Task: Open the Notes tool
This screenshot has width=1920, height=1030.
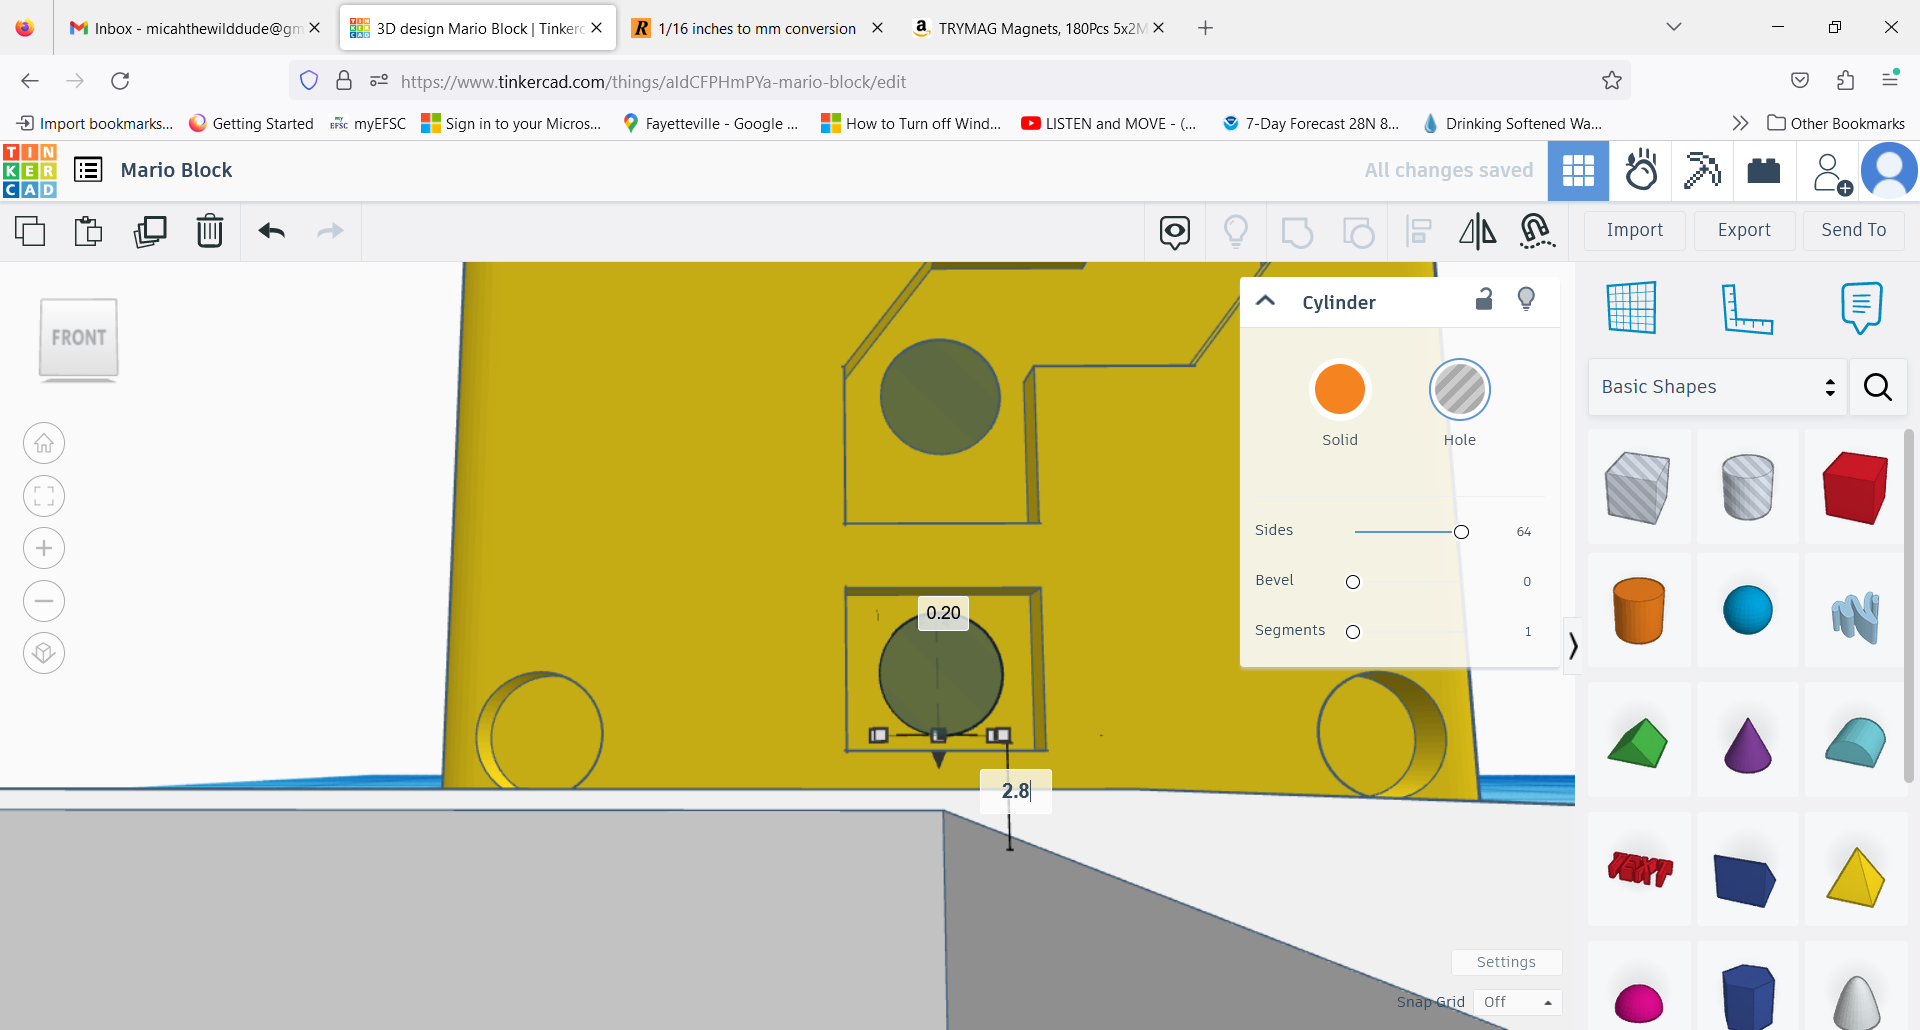Action: coord(1861,307)
